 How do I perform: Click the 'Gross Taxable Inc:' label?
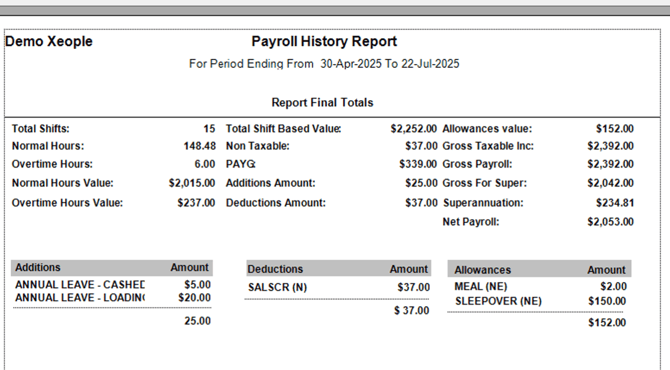[x=488, y=146]
